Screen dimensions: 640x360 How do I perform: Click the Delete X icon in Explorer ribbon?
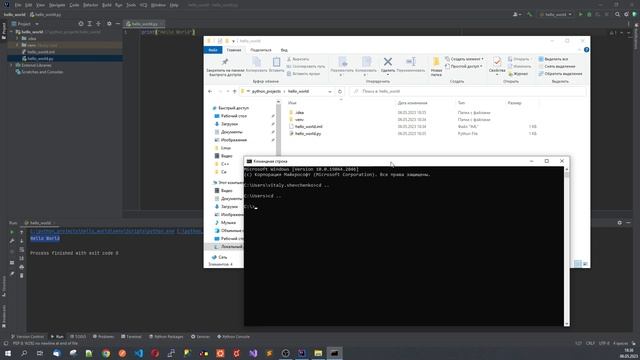pos(388,62)
